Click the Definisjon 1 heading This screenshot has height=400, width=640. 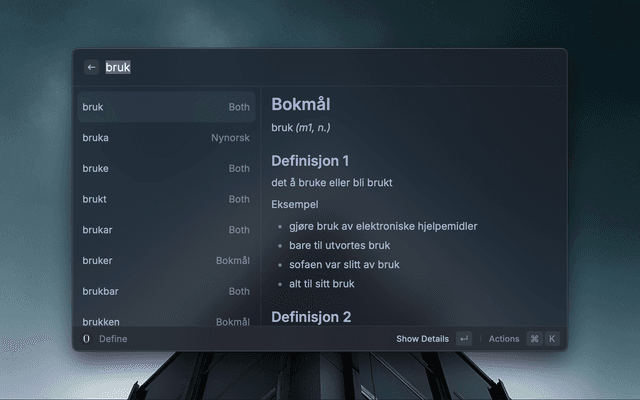coord(310,161)
